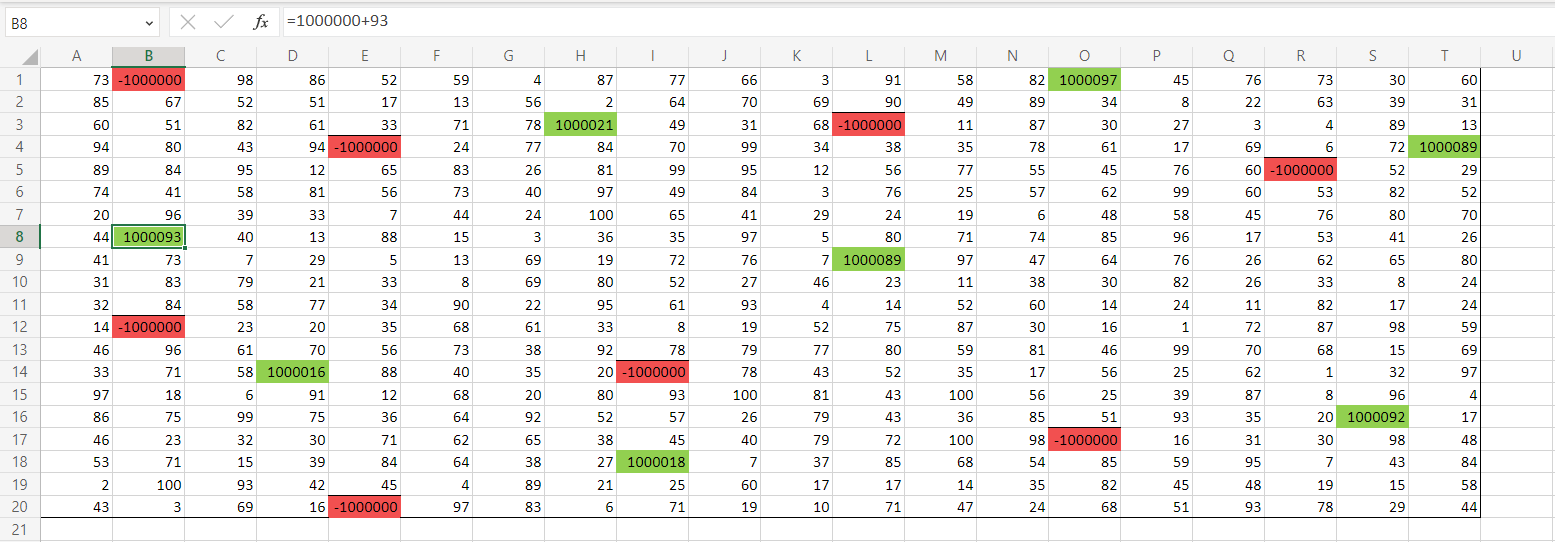
Task: Click the Select All corner triangle
Action: tap(29, 57)
